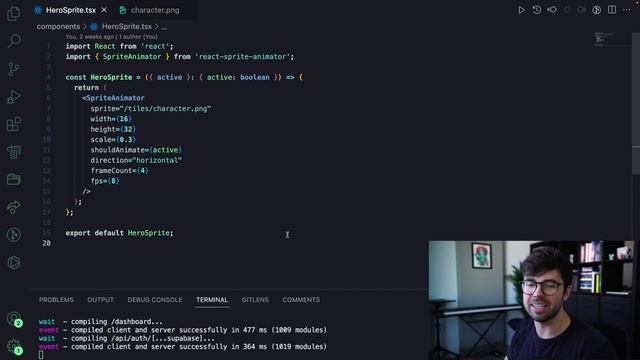Viewport: 640px width, 360px height.
Task: Click the minimap preview in the editor
Action: (604, 39)
